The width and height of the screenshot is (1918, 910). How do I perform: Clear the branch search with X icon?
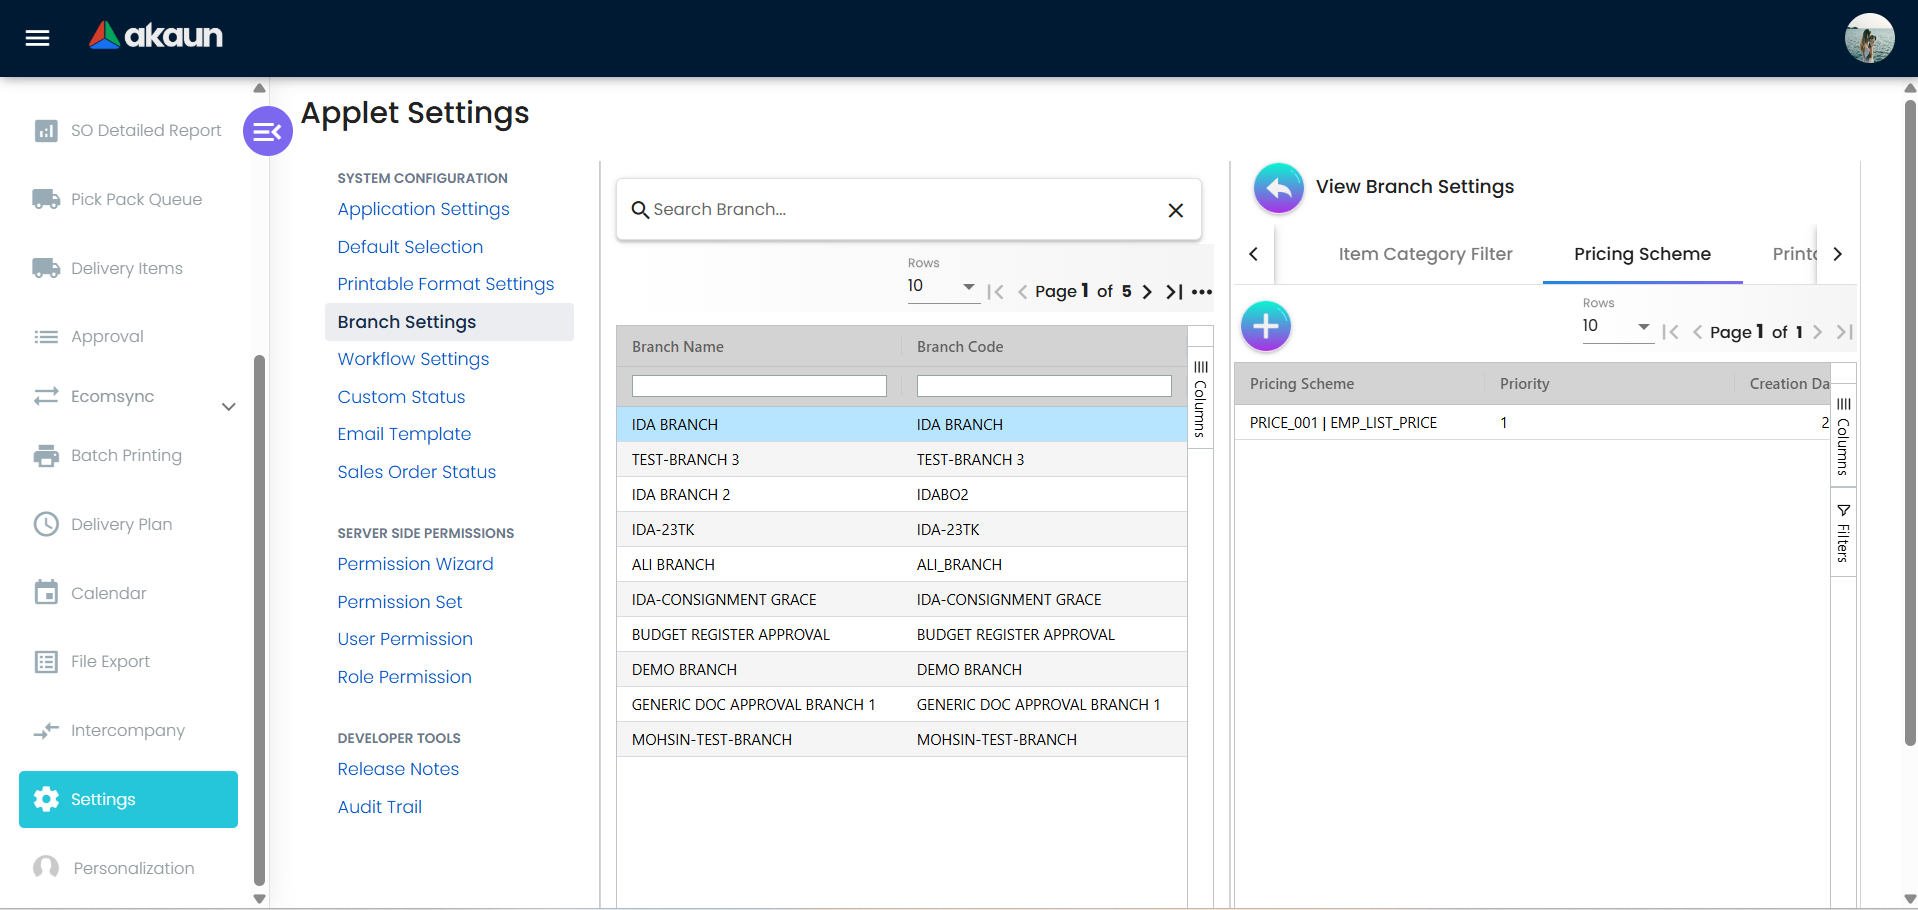pyautogui.click(x=1175, y=210)
